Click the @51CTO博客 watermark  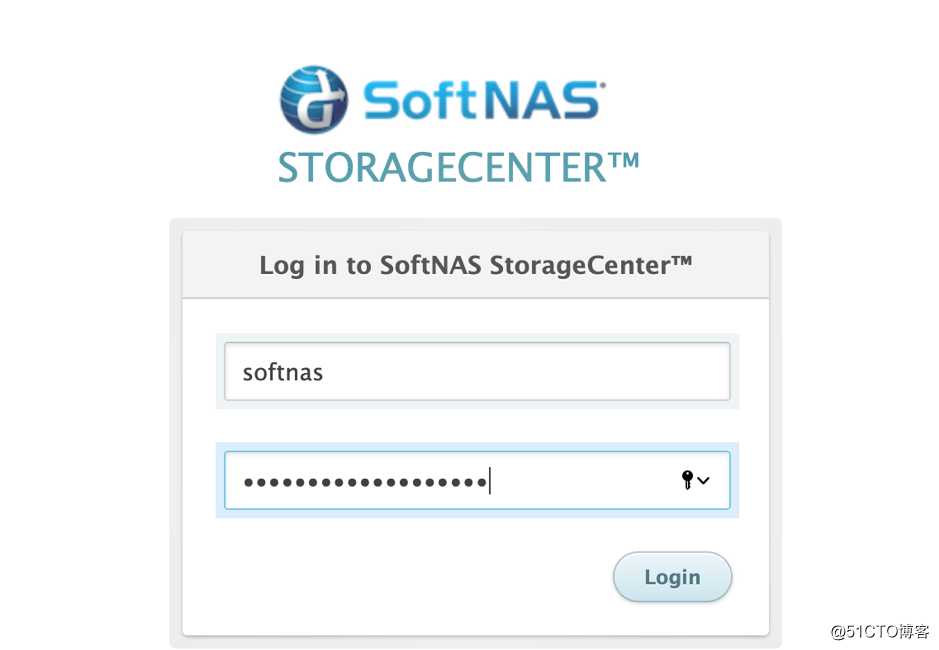click(x=880, y=631)
